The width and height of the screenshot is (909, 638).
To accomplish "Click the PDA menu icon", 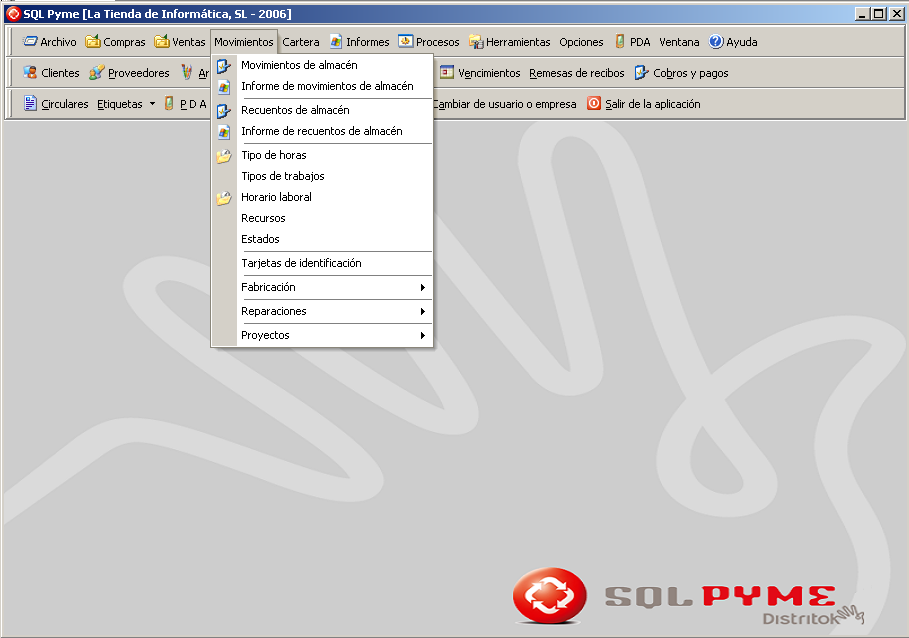I will click(621, 42).
